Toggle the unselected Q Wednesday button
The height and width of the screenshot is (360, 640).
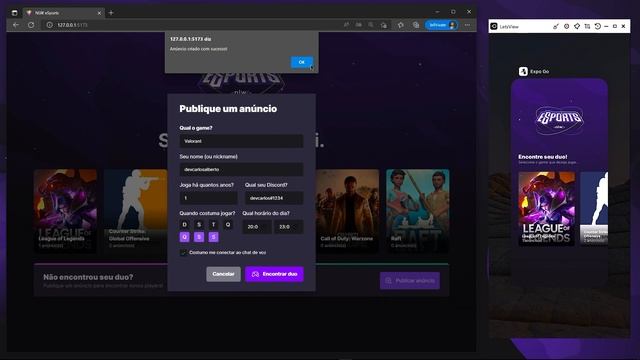228,224
